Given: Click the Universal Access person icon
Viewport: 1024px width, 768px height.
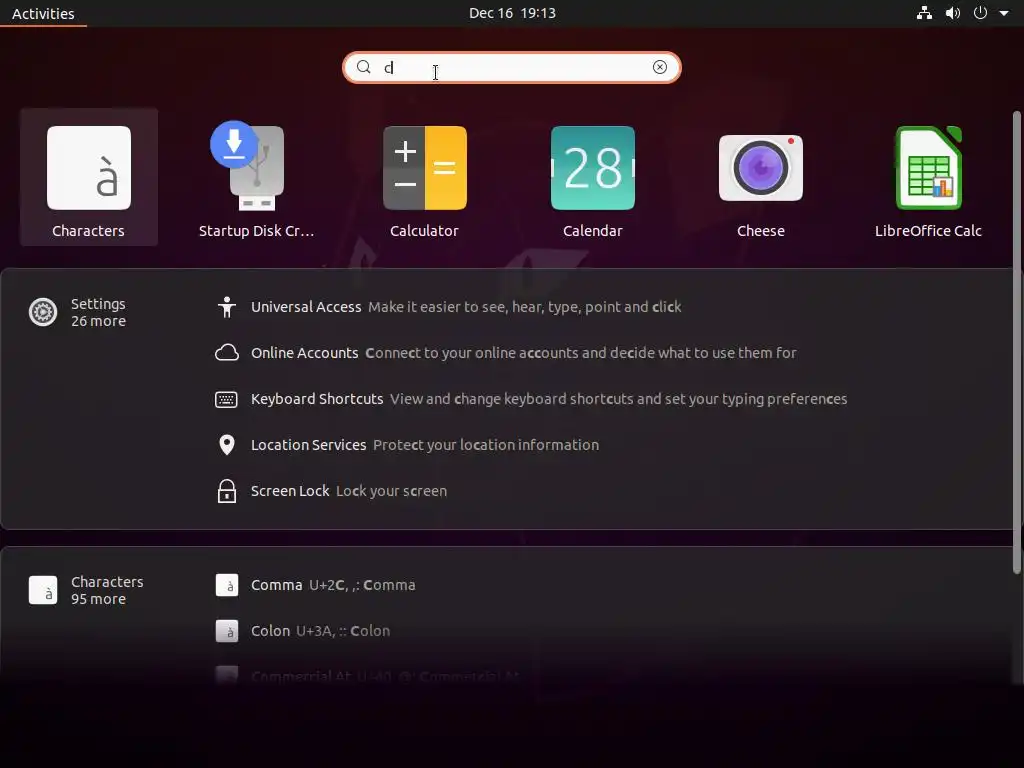Looking at the screenshot, I should click(x=227, y=307).
